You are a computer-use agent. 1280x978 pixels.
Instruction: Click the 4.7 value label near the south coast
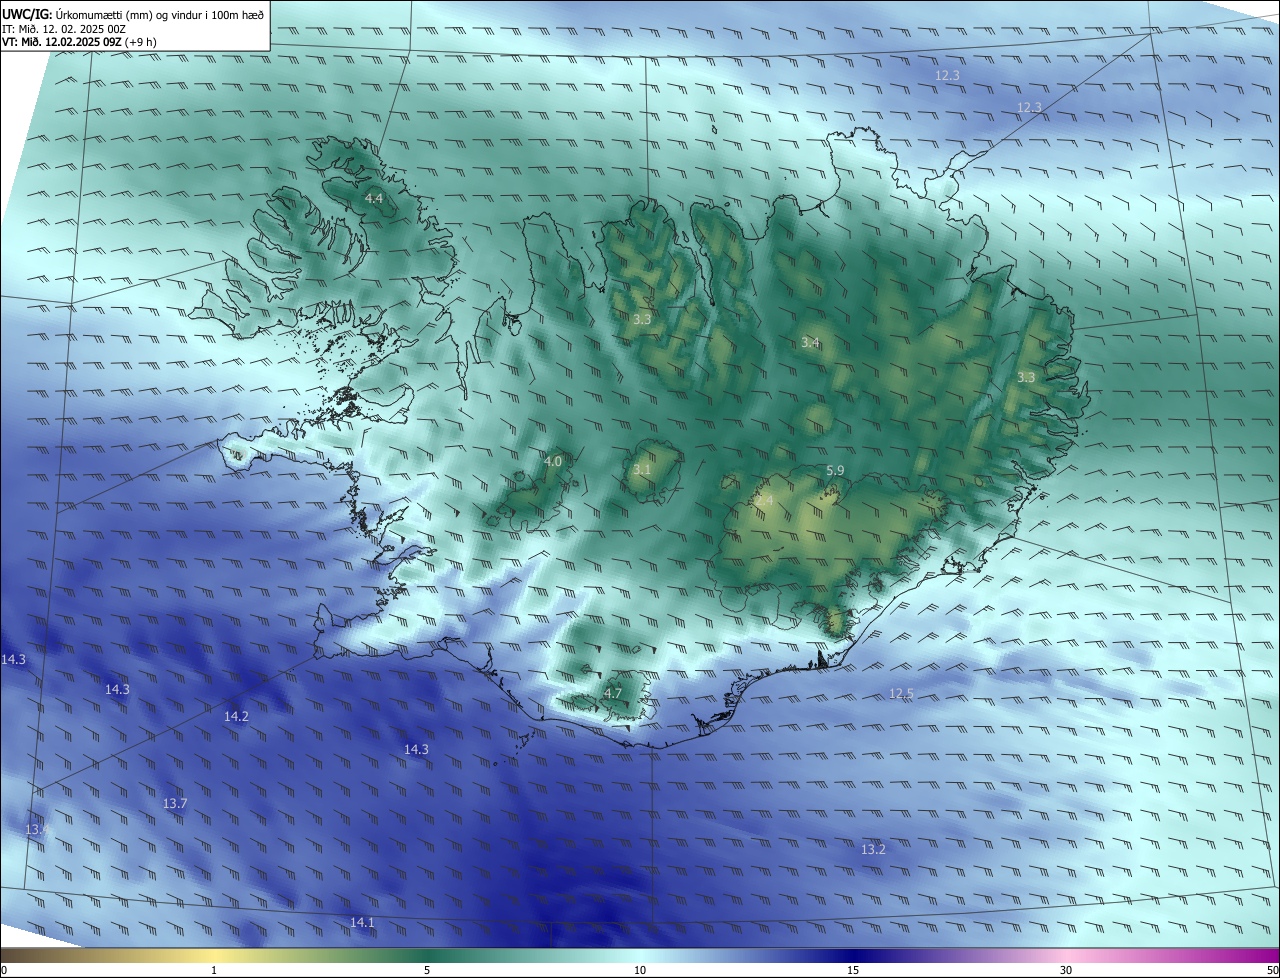click(613, 693)
